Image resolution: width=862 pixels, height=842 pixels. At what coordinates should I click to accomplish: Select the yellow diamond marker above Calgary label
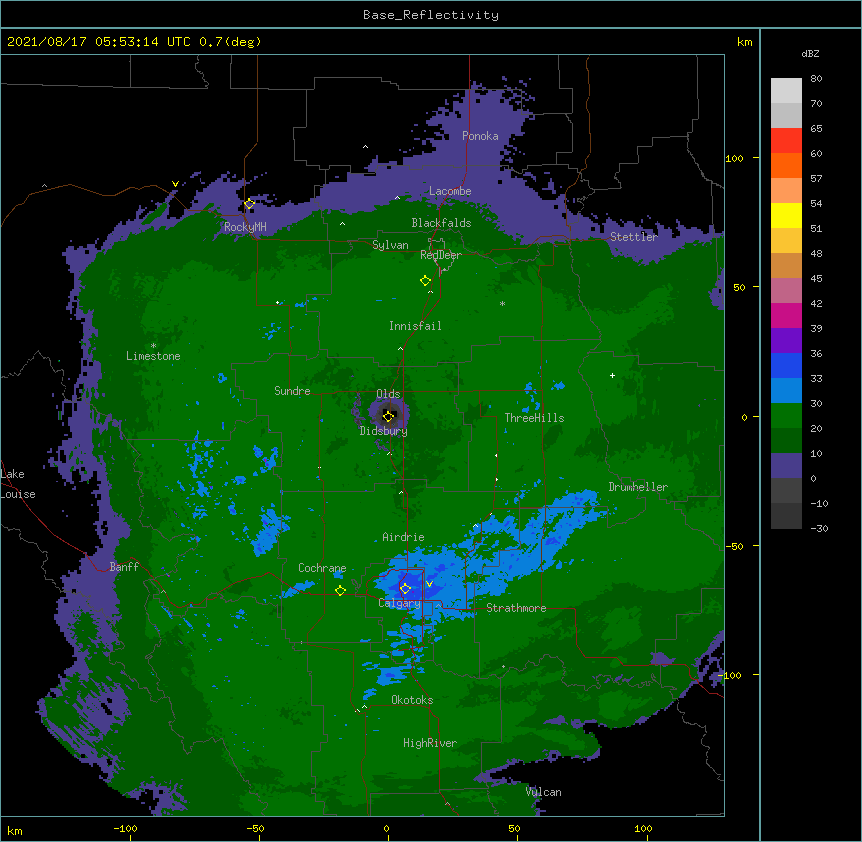click(405, 589)
